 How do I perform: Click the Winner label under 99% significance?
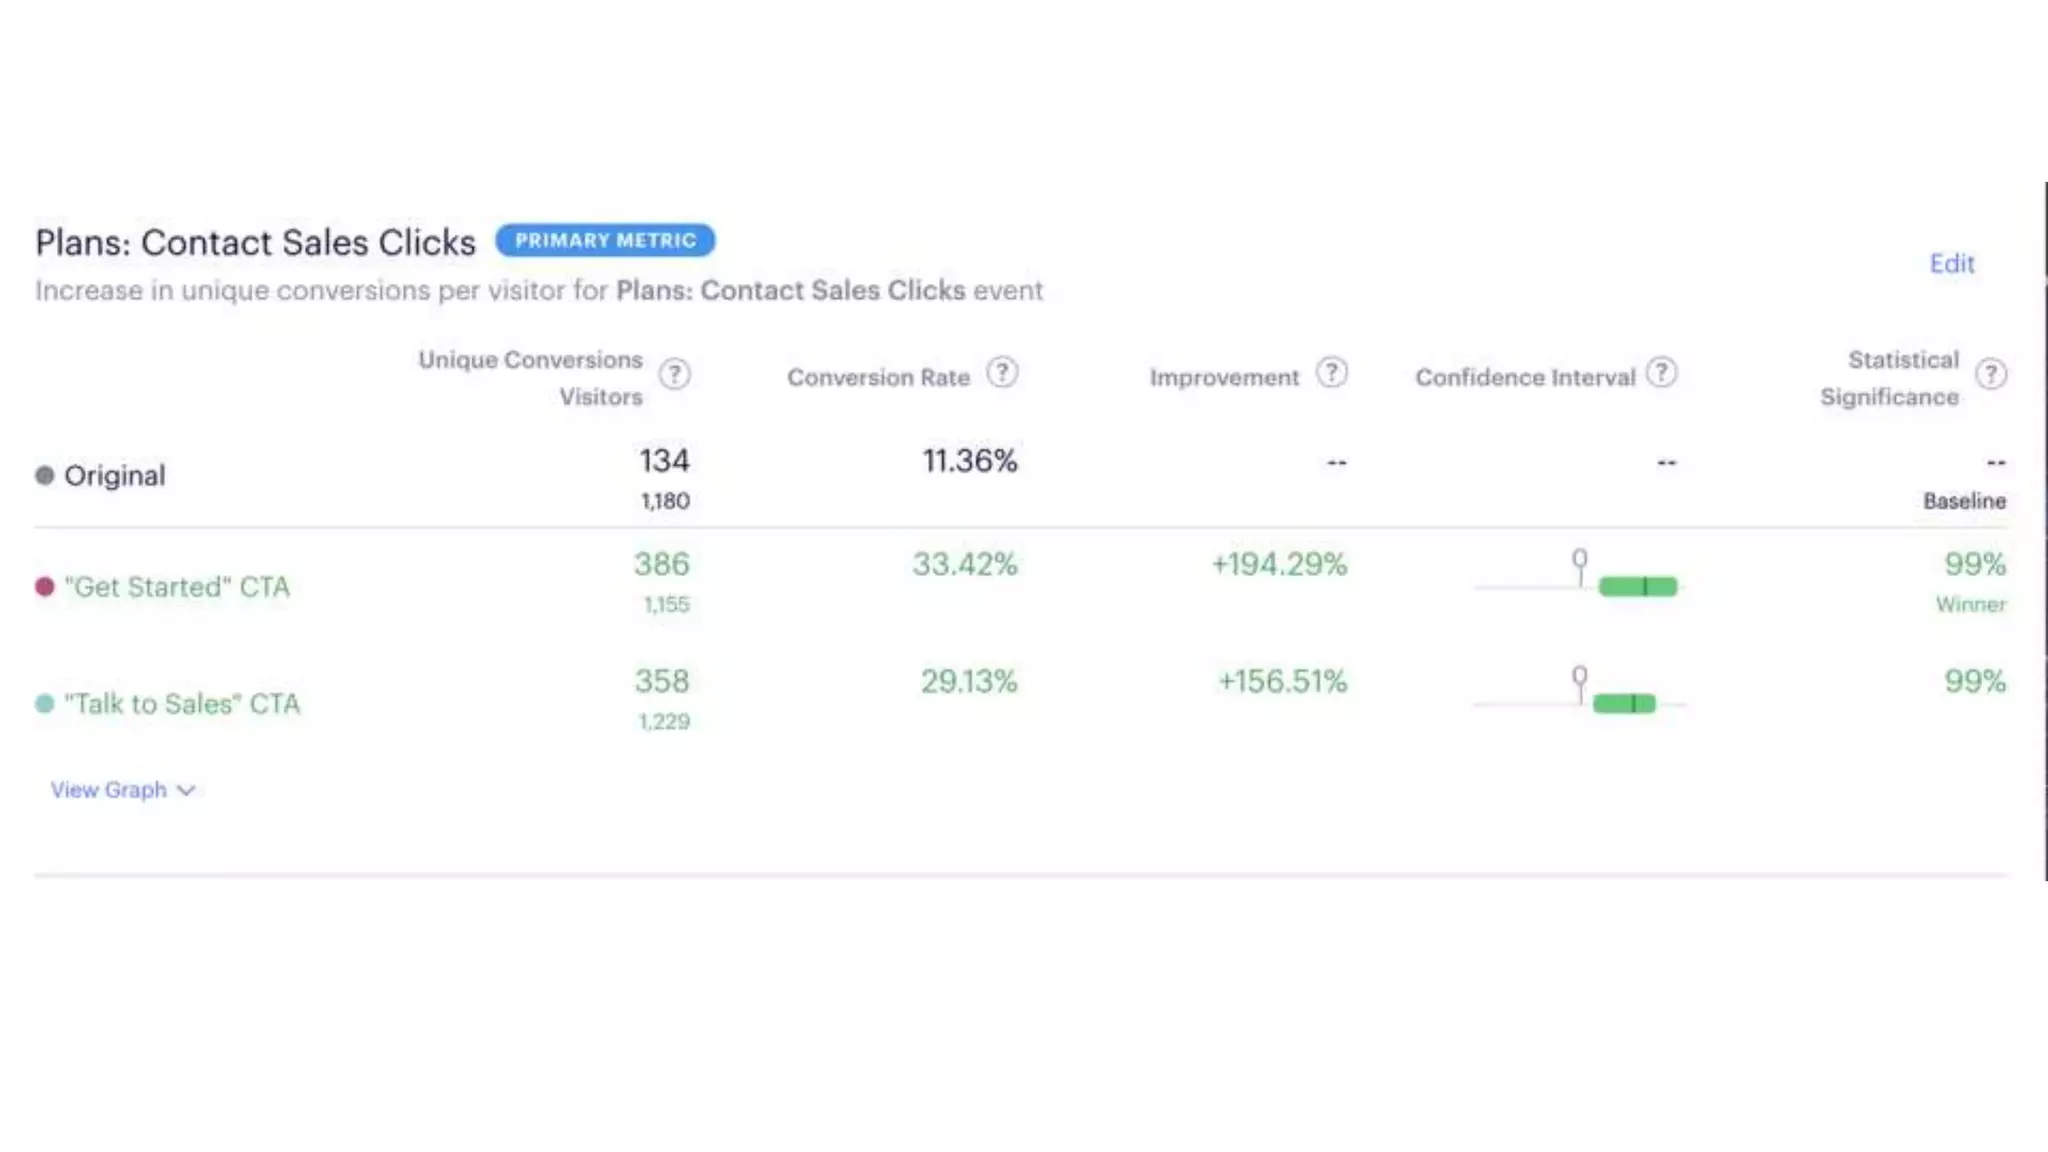1970,604
